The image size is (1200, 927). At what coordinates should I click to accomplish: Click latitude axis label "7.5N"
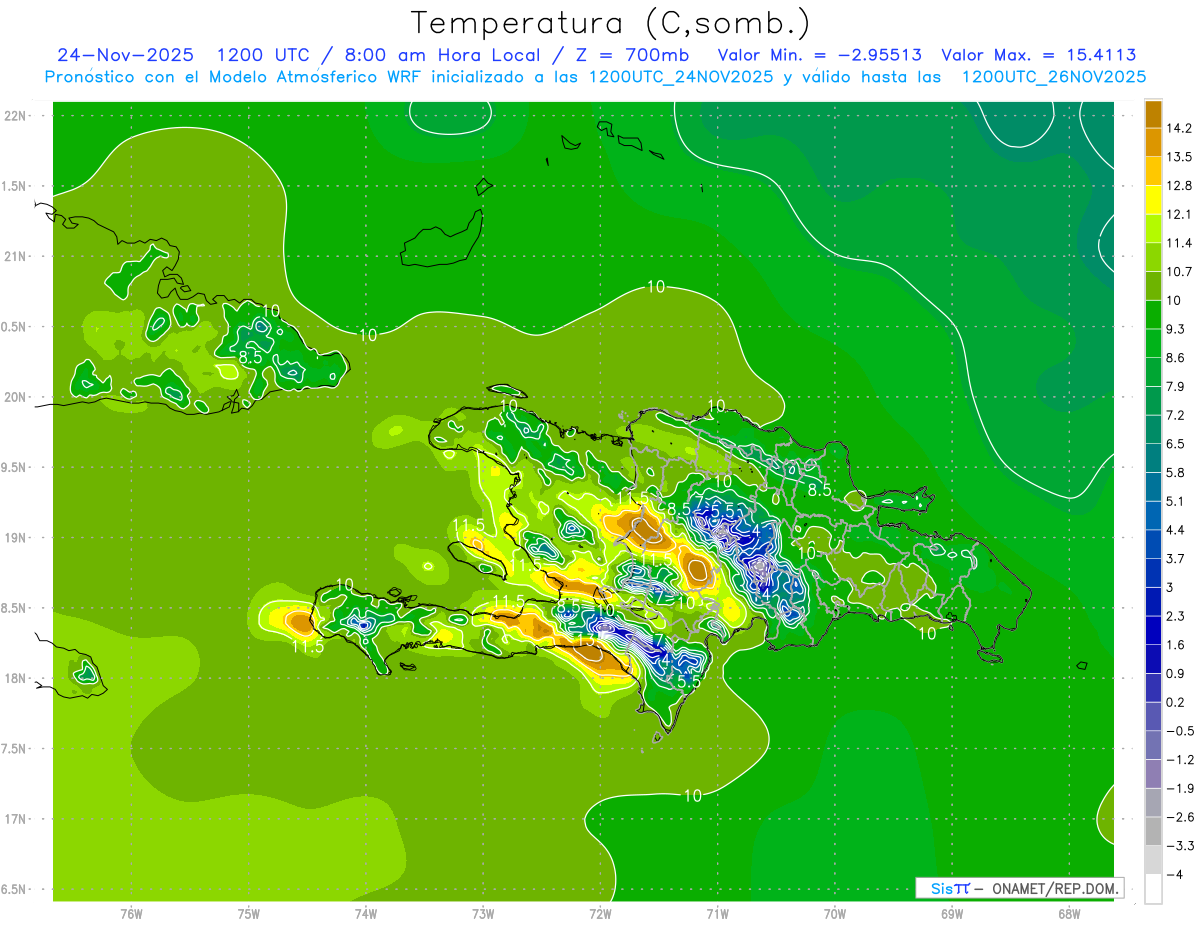[14, 749]
